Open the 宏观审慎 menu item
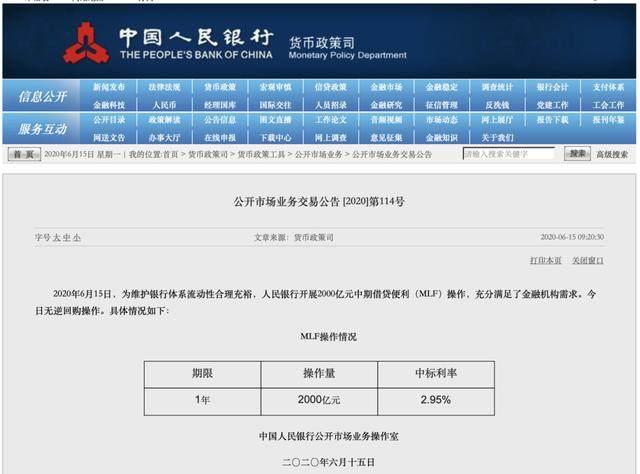Viewport: 640px width, 474px height. click(276, 87)
